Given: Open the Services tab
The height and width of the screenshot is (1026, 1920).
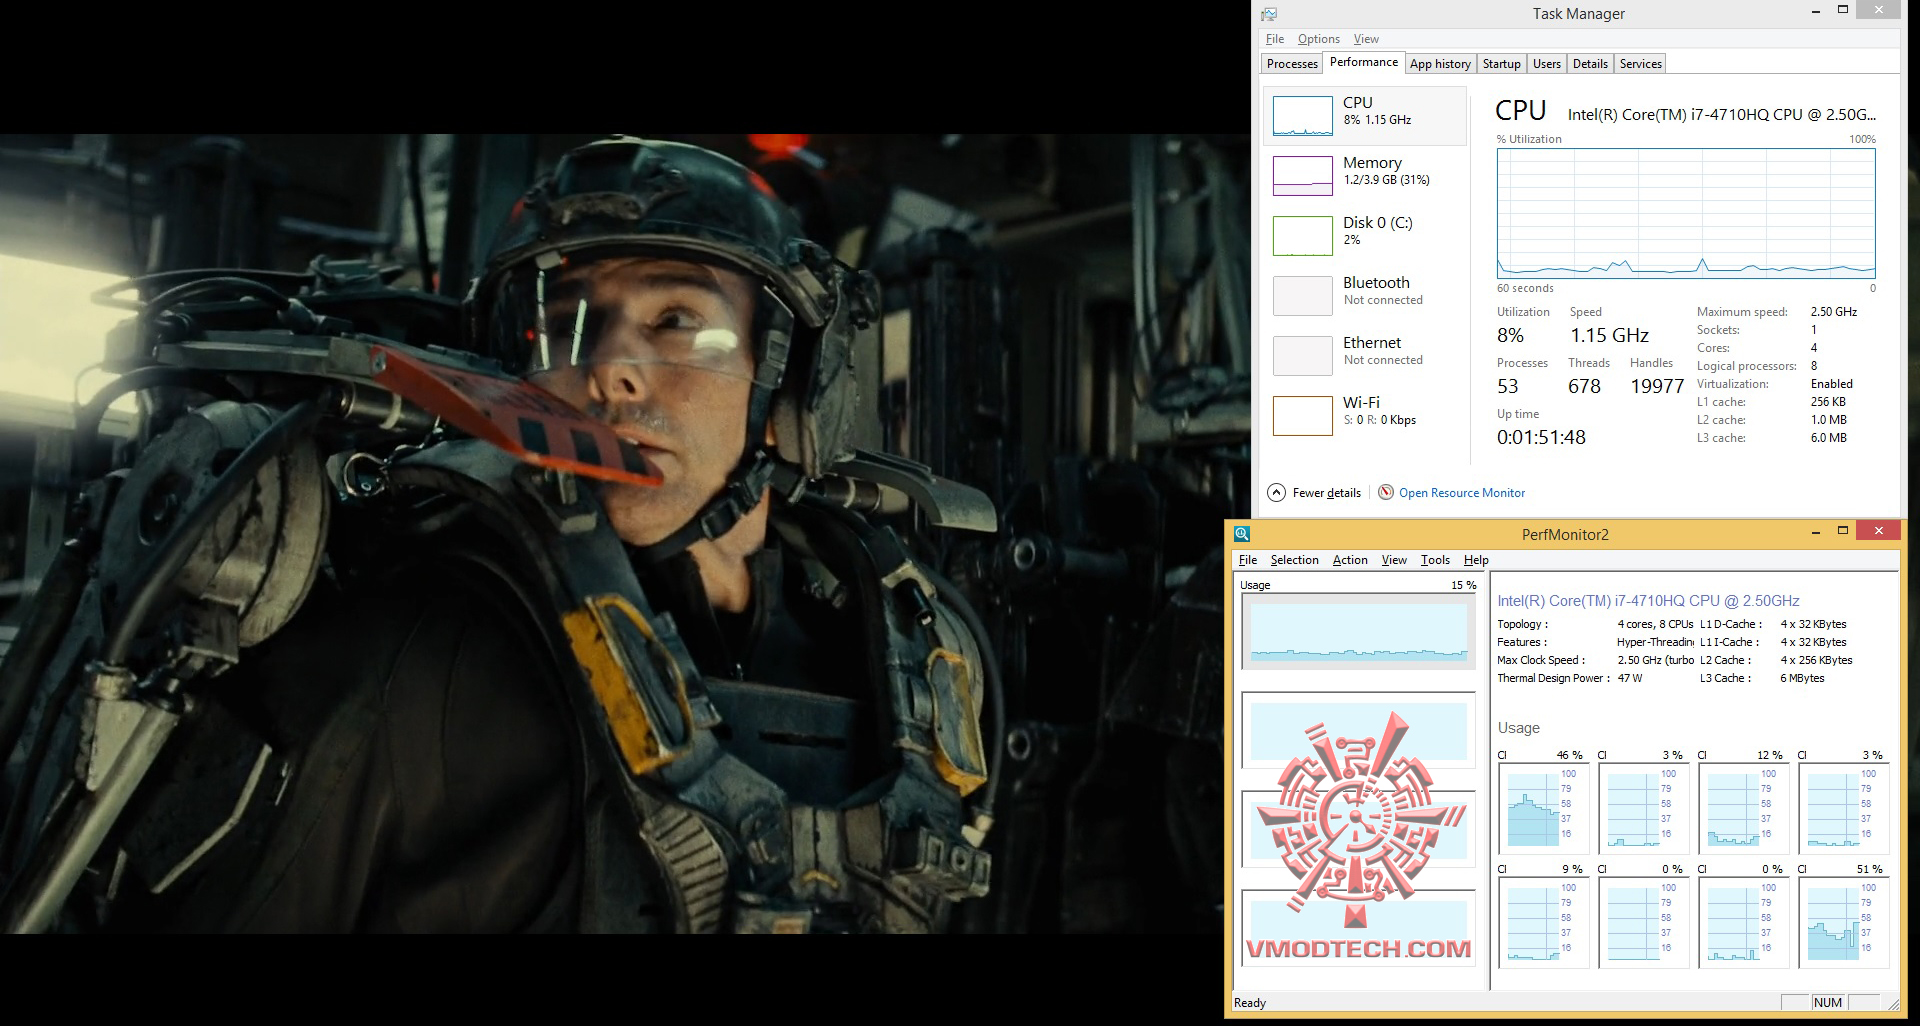Looking at the screenshot, I should pyautogui.click(x=1641, y=64).
